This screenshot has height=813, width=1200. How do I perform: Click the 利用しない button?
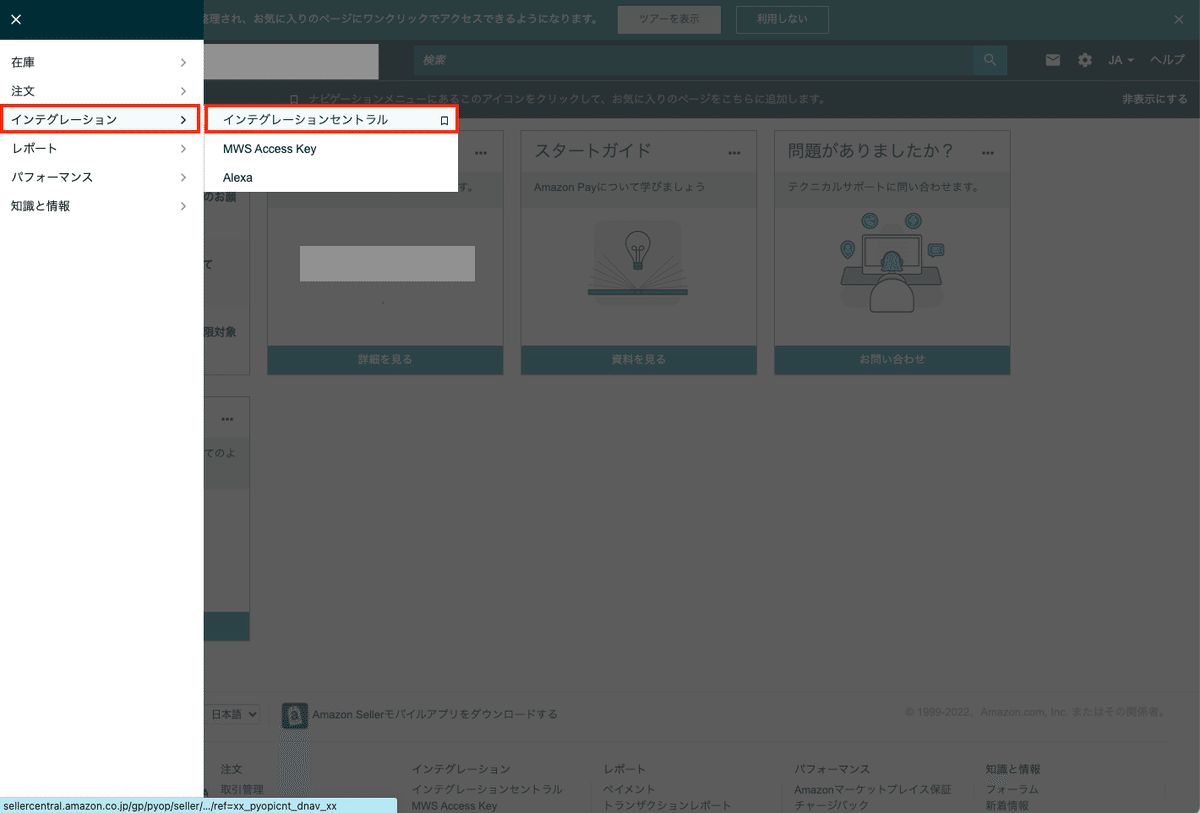coord(782,19)
